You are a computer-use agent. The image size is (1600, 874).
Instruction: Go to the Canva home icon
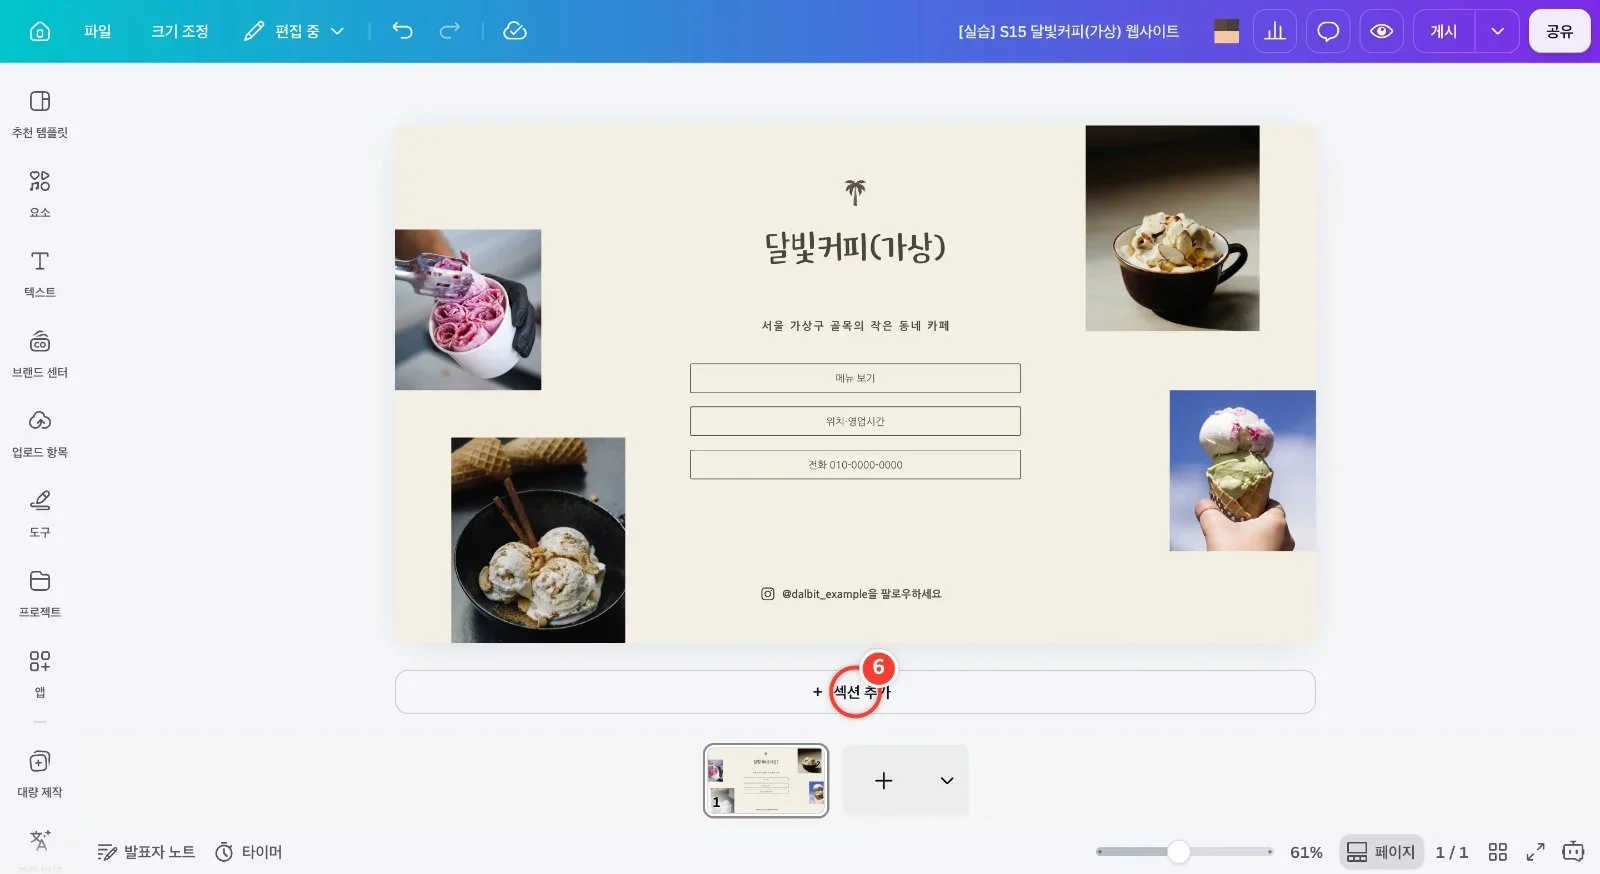(40, 31)
